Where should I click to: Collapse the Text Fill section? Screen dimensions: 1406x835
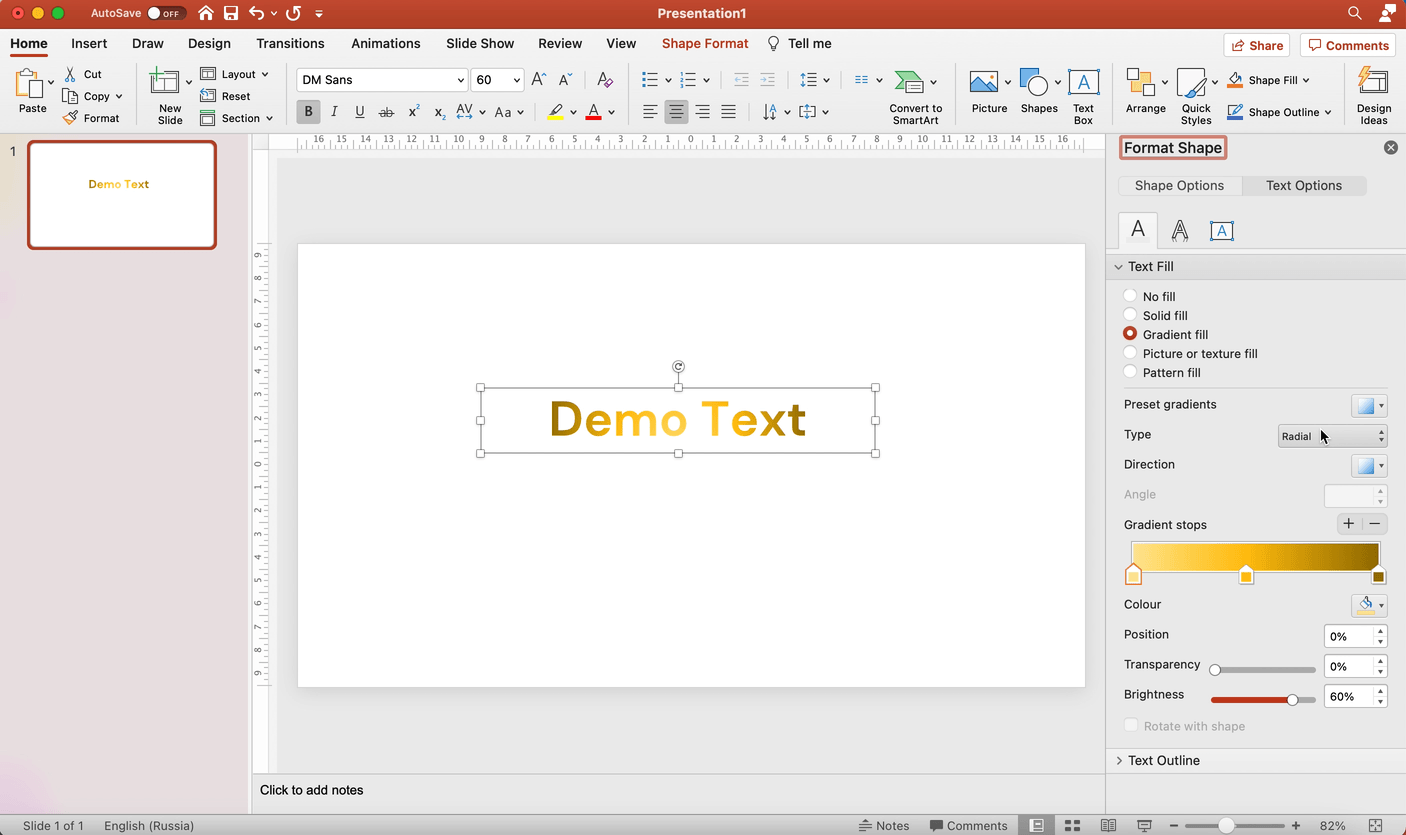click(x=1119, y=267)
